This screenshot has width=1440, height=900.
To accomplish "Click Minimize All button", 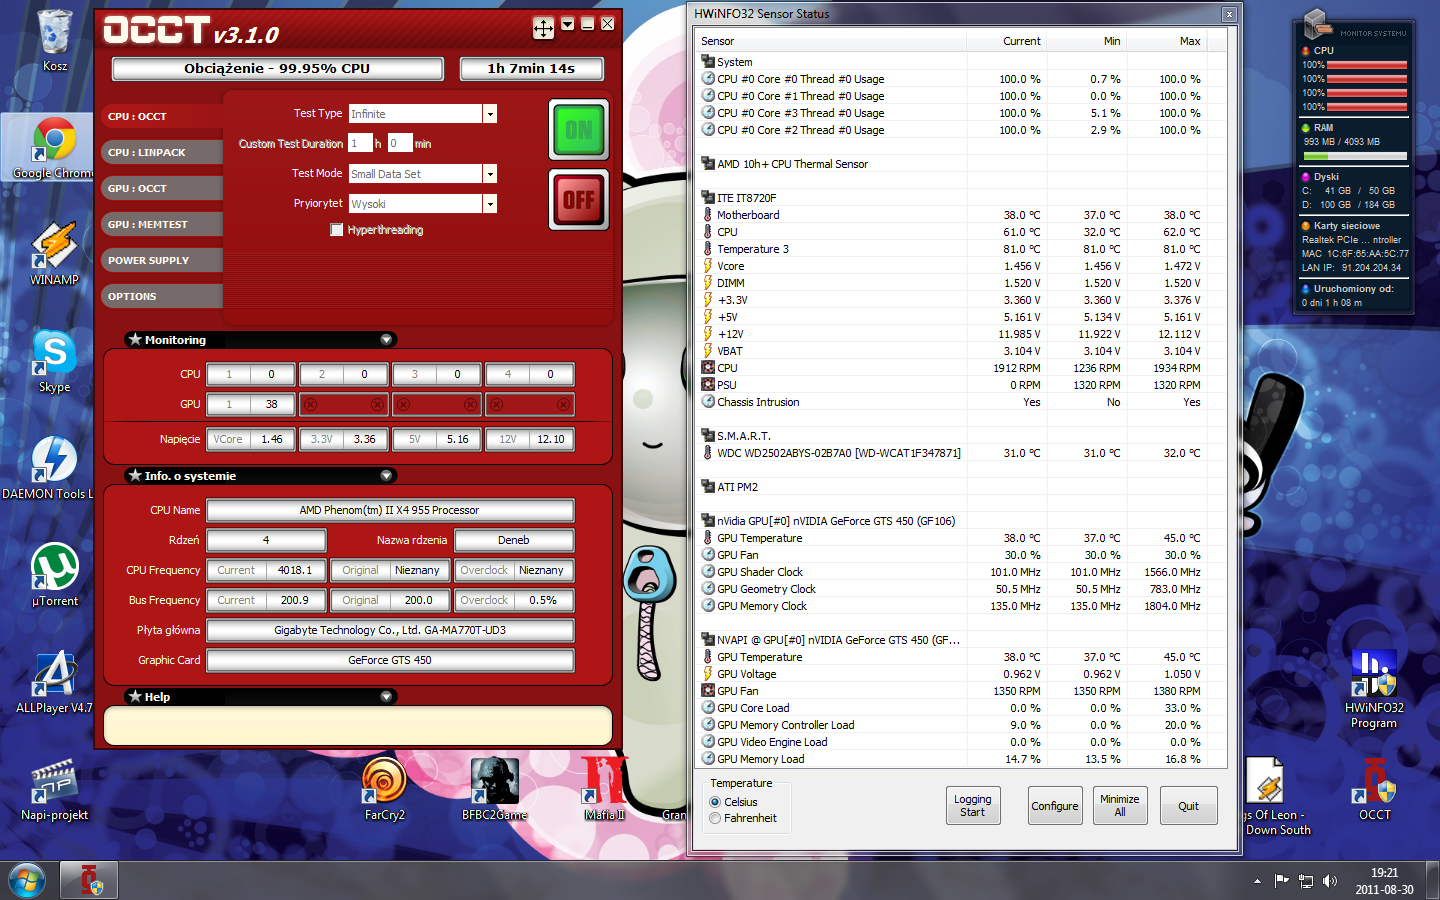I will click(1120, 806).
